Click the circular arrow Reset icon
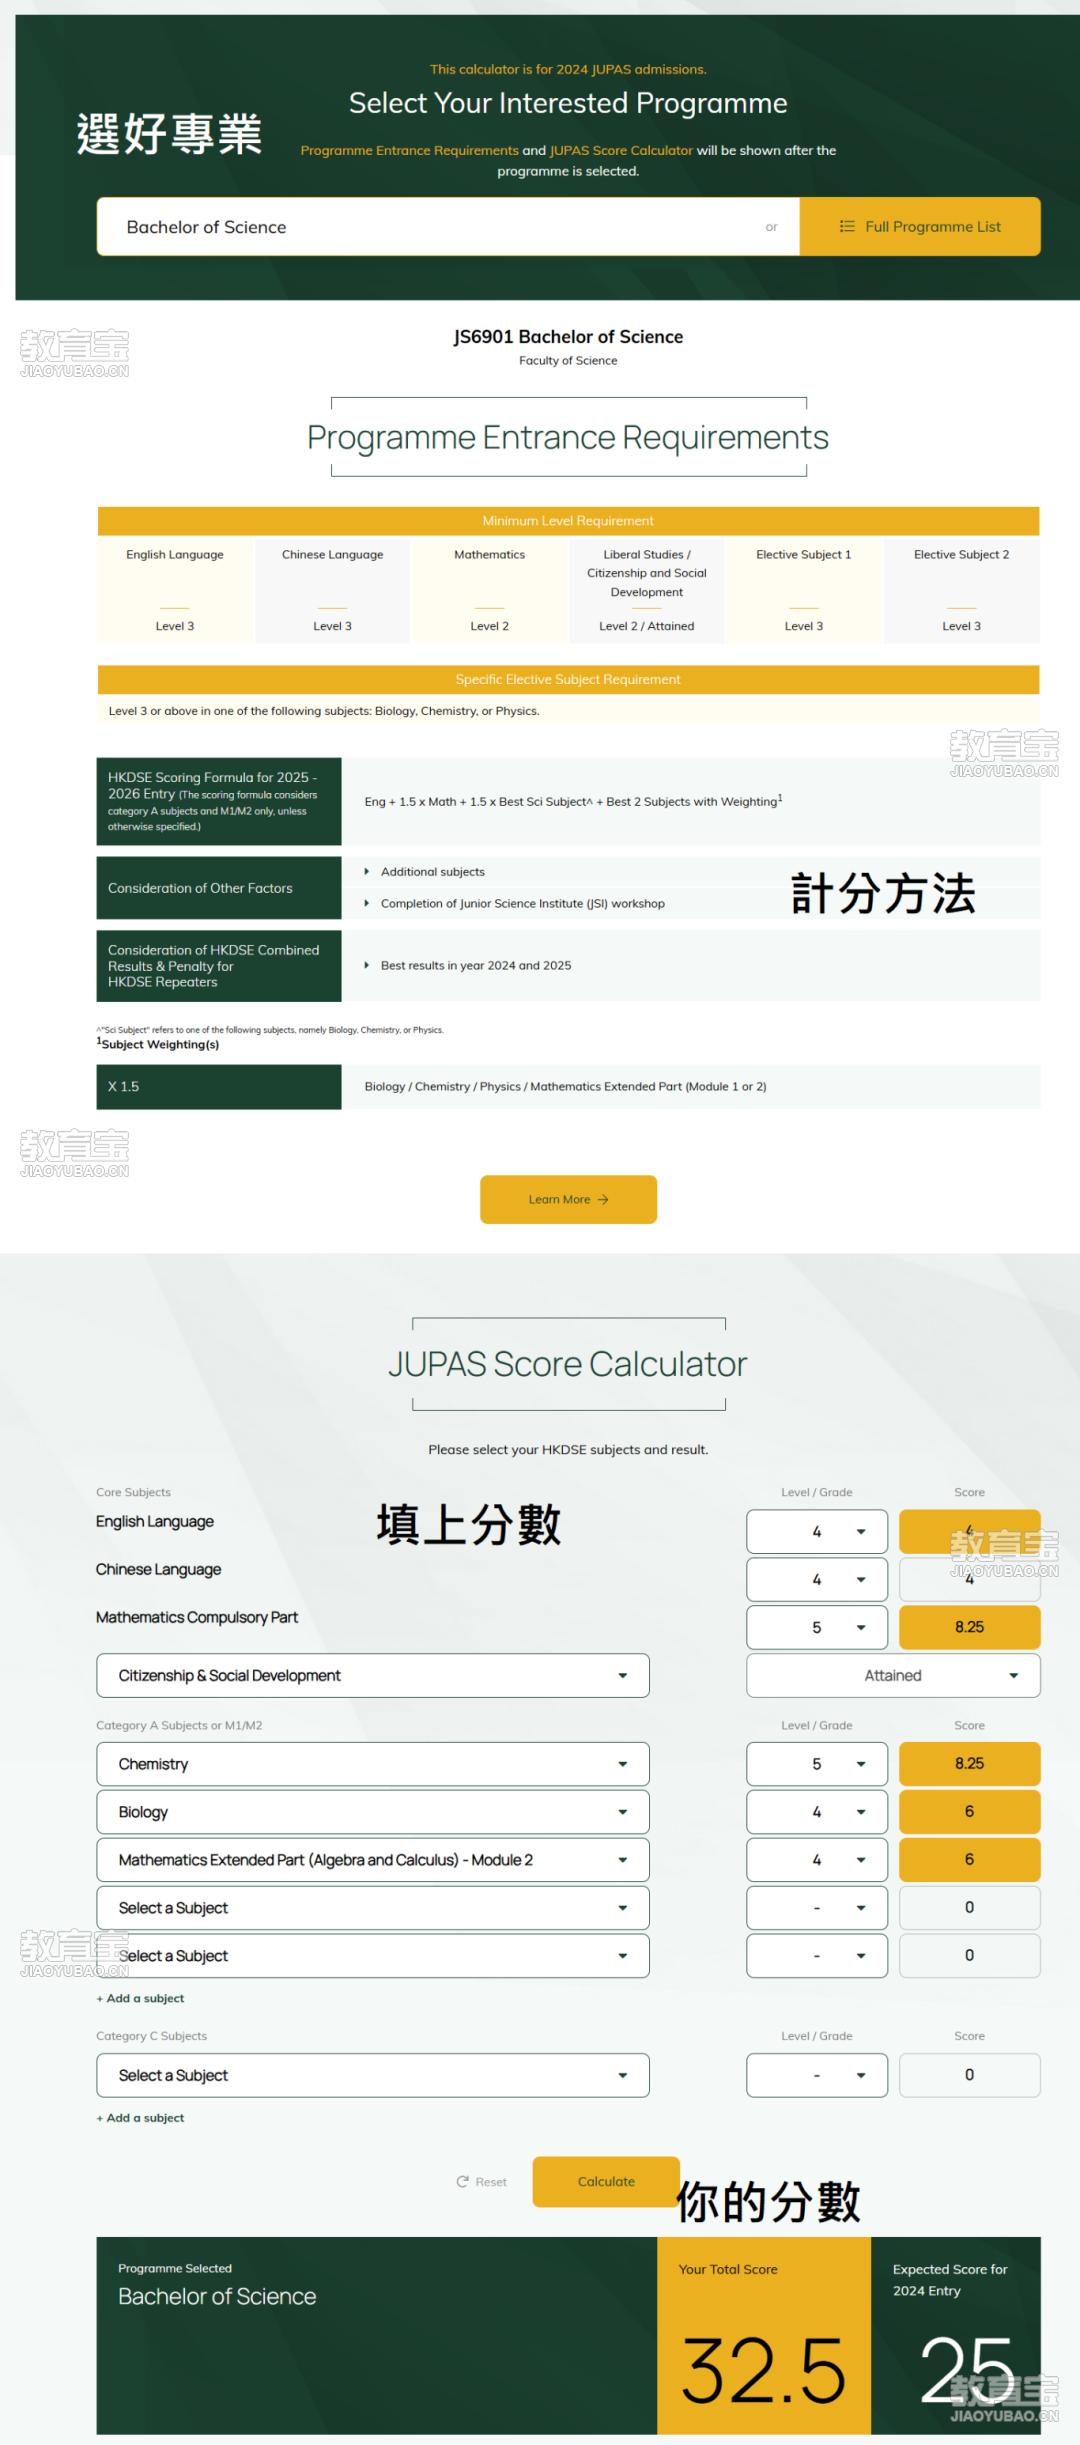1080x2445 pixels. 463,2182
